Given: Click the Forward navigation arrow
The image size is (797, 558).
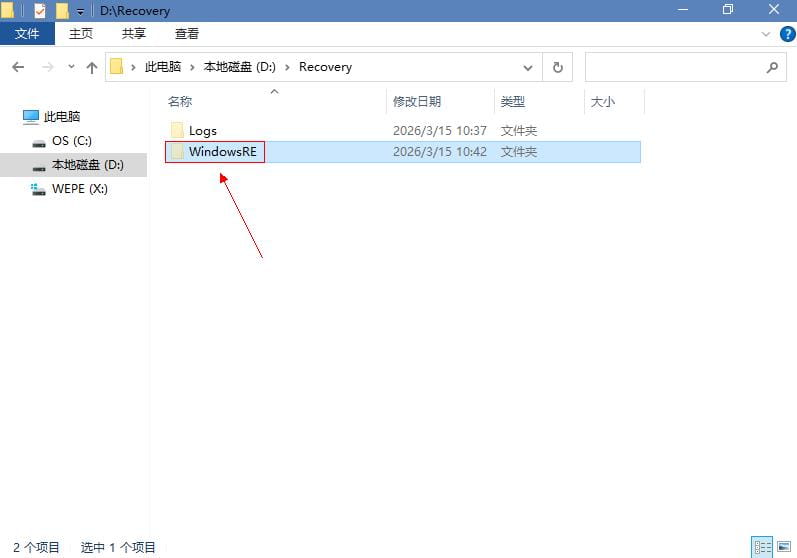Looking at the screenshot, I should coord(47,67).
